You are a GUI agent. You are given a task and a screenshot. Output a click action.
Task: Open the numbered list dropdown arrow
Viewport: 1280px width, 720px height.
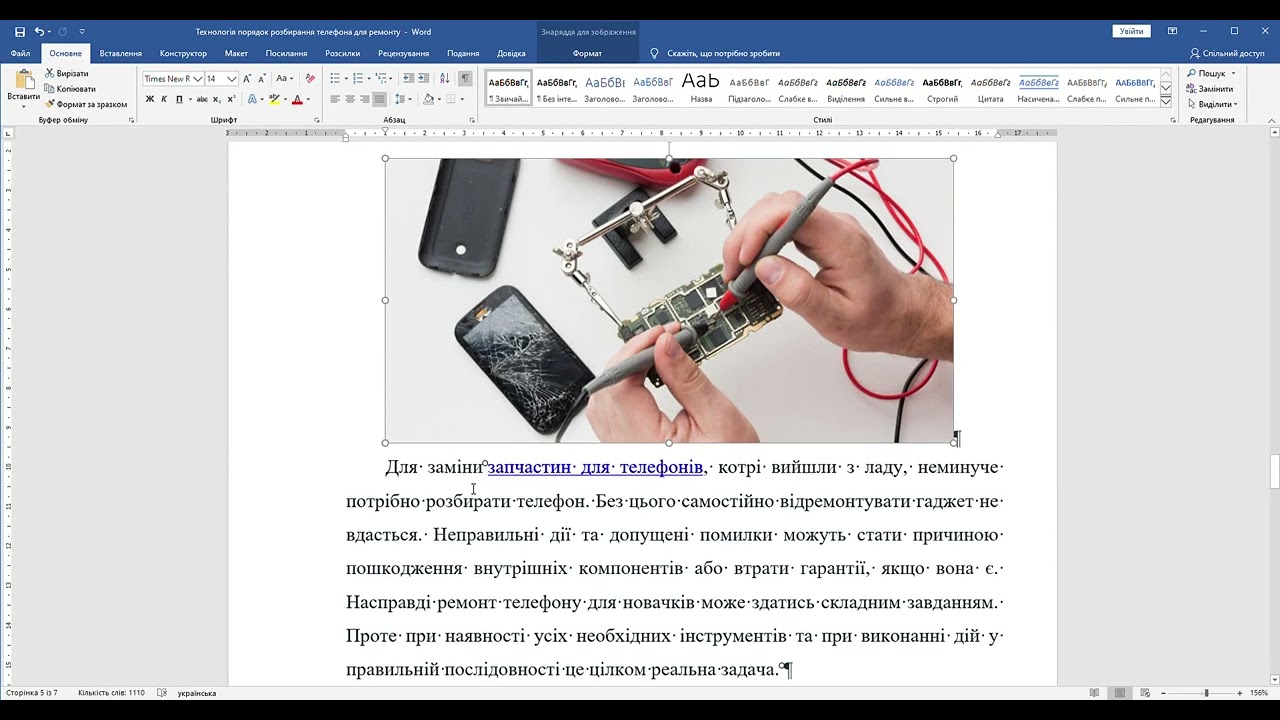tap(370, 78)
